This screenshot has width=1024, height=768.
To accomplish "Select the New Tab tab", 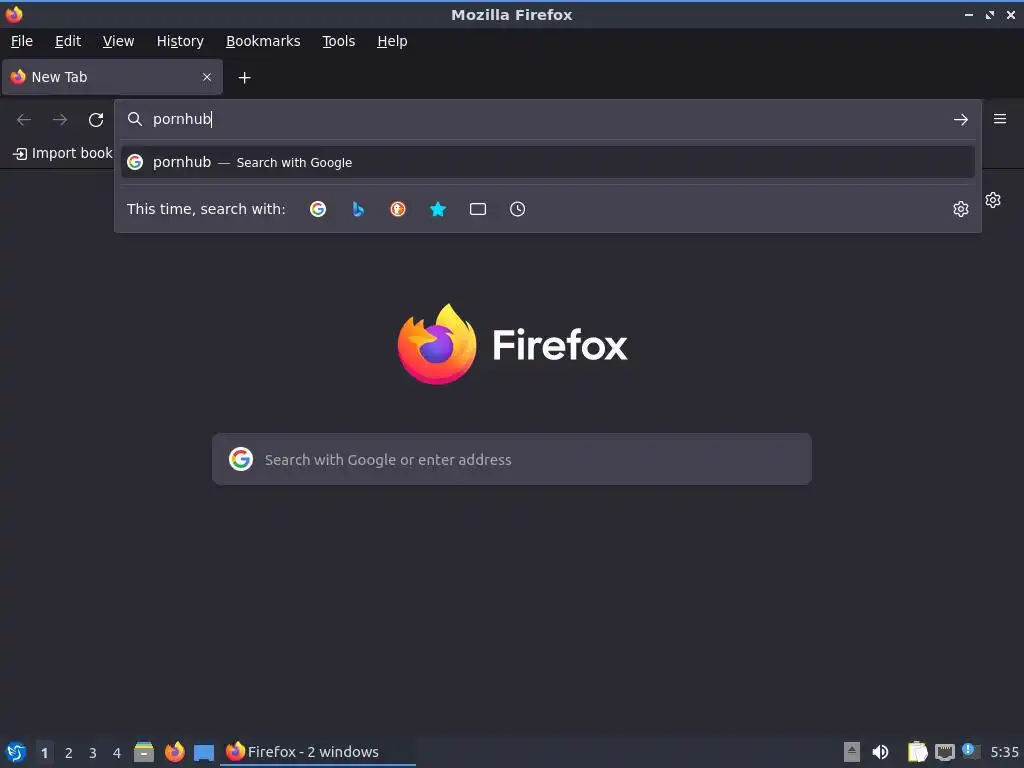I will pyautogui.click(x=112, y=77).
